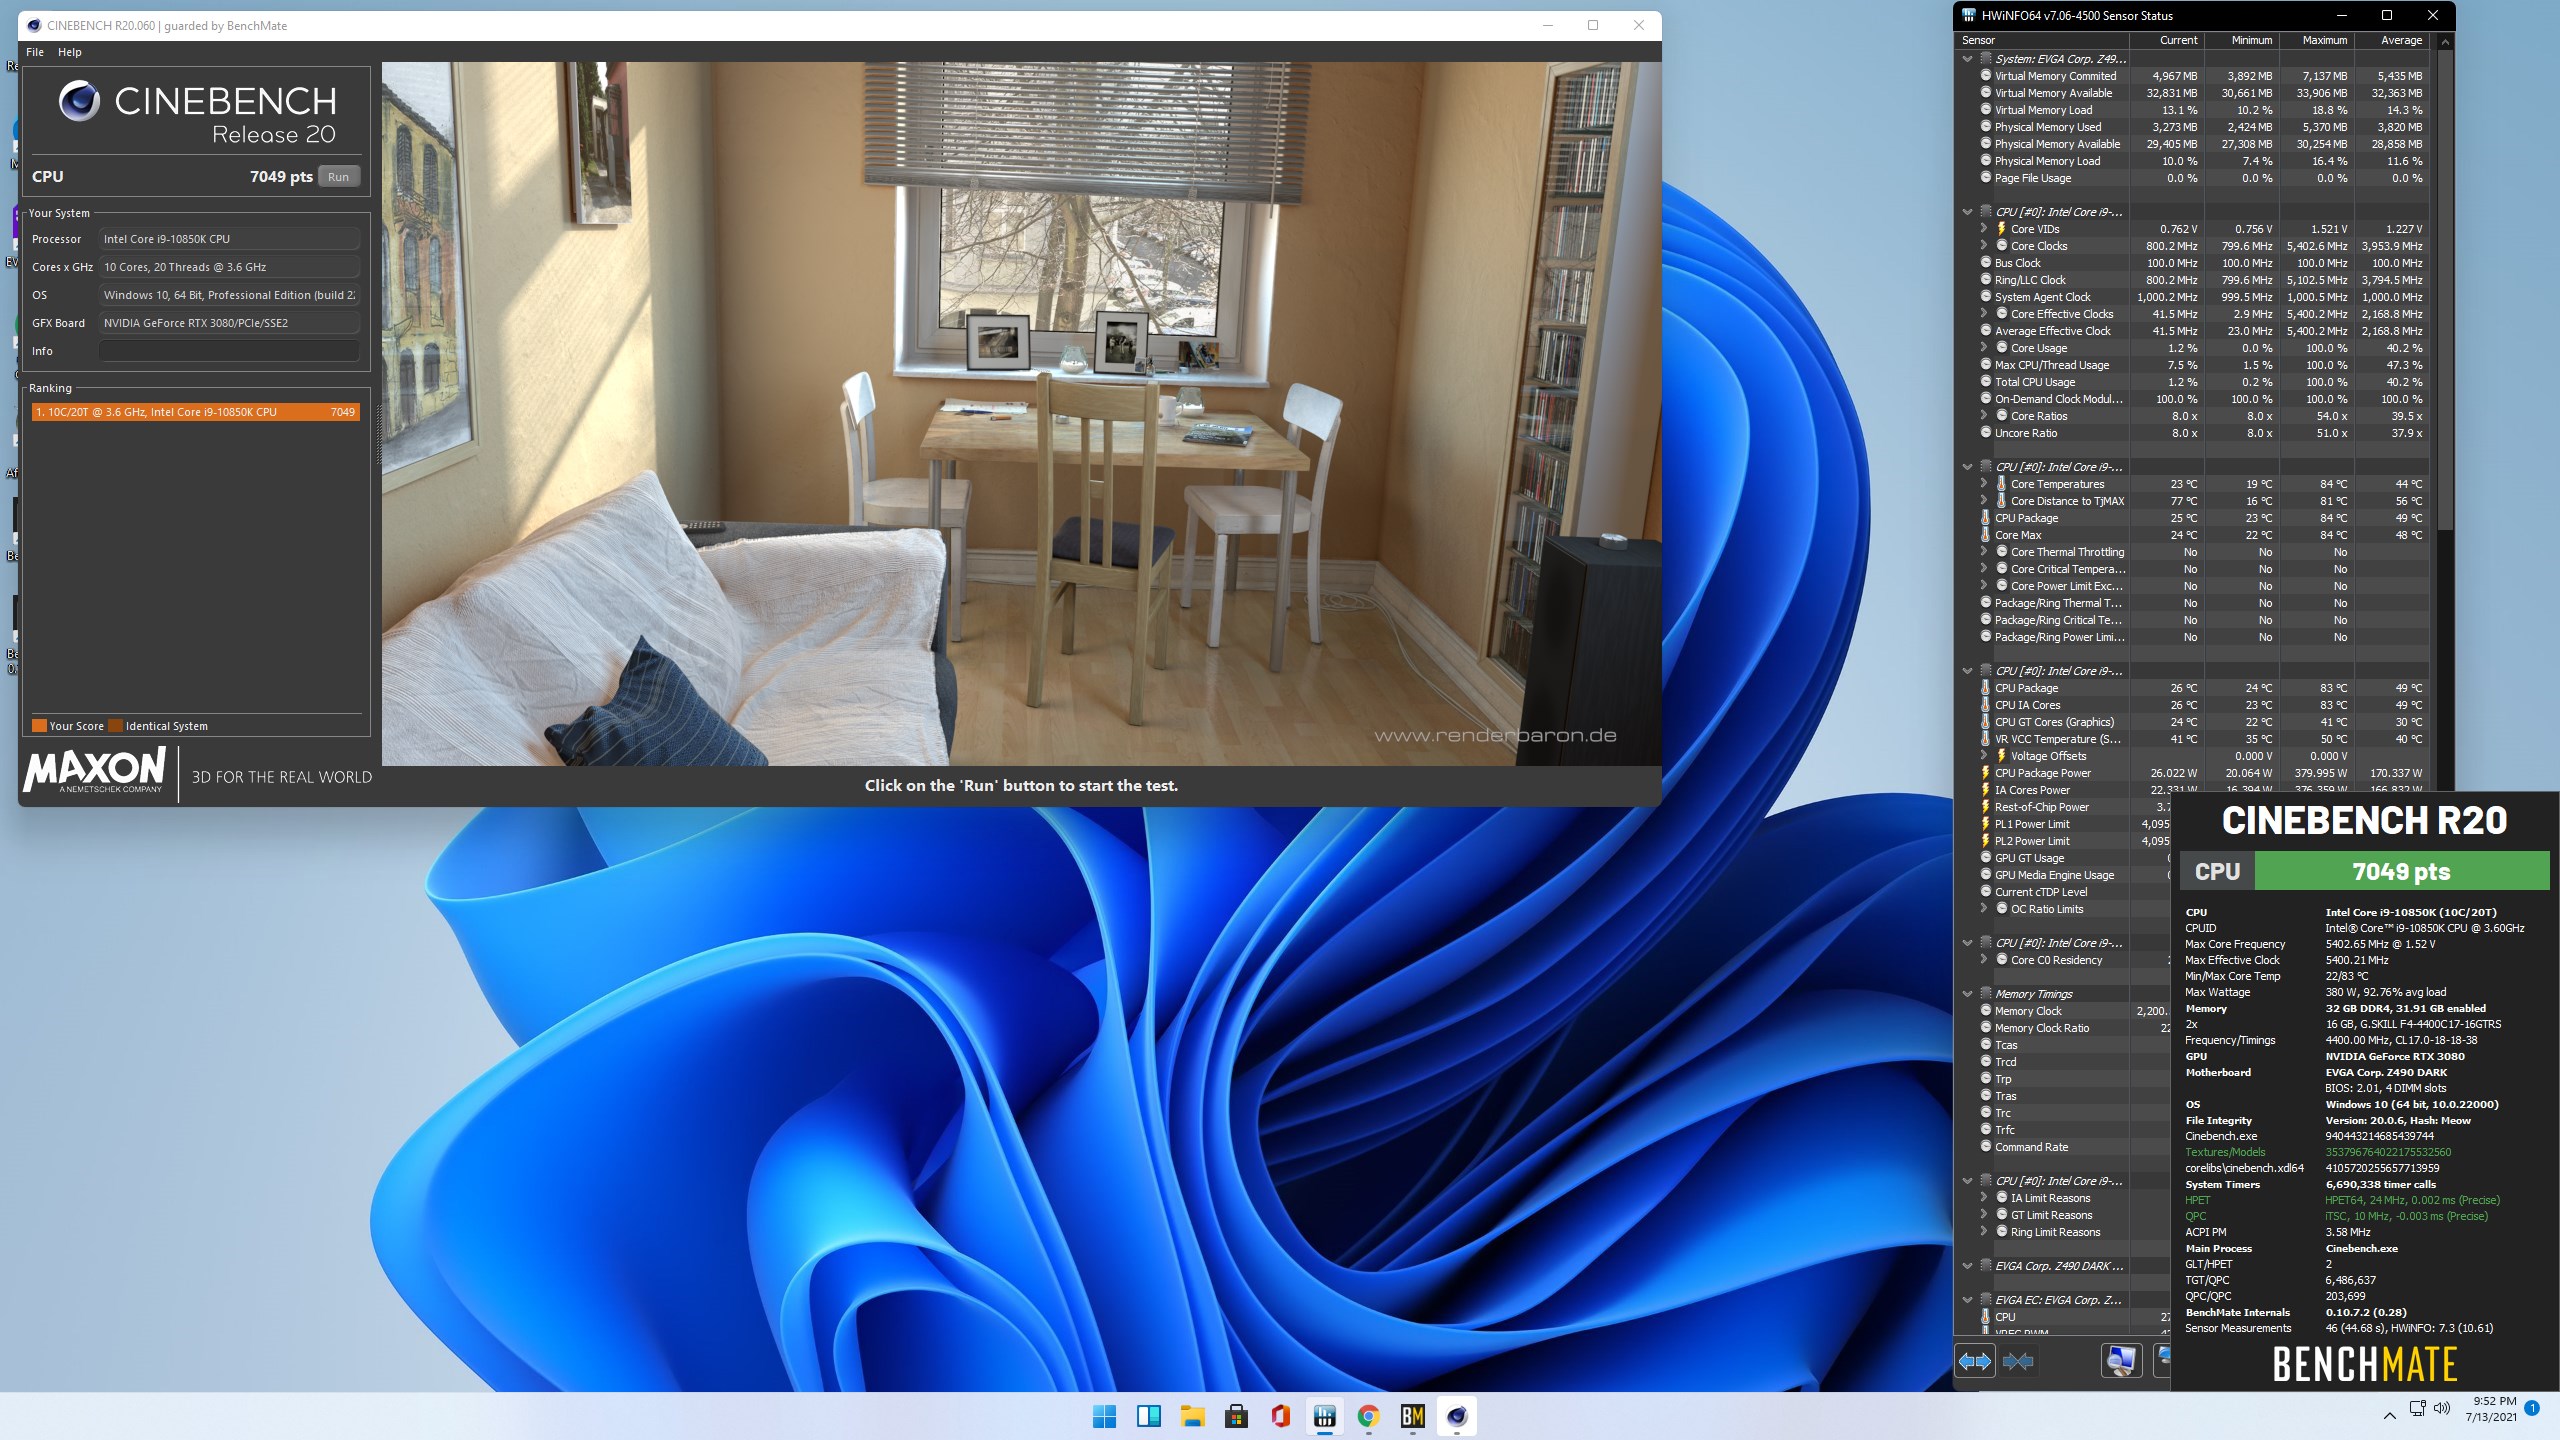The height and width of the screenshot is (1440, 2560).
Task: Open Microsoft Store from the taskbar
Action: coord(1237,1416)
